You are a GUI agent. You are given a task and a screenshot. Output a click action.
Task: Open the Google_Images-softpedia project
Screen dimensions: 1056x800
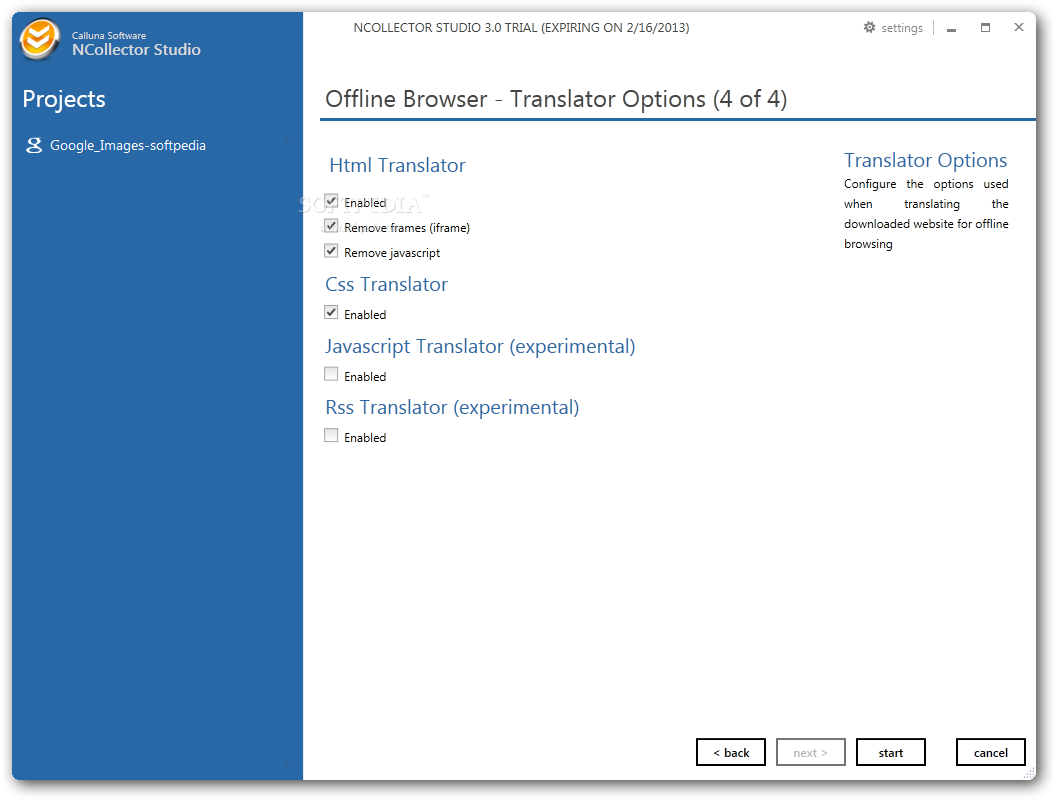click(x=127, y=145)
